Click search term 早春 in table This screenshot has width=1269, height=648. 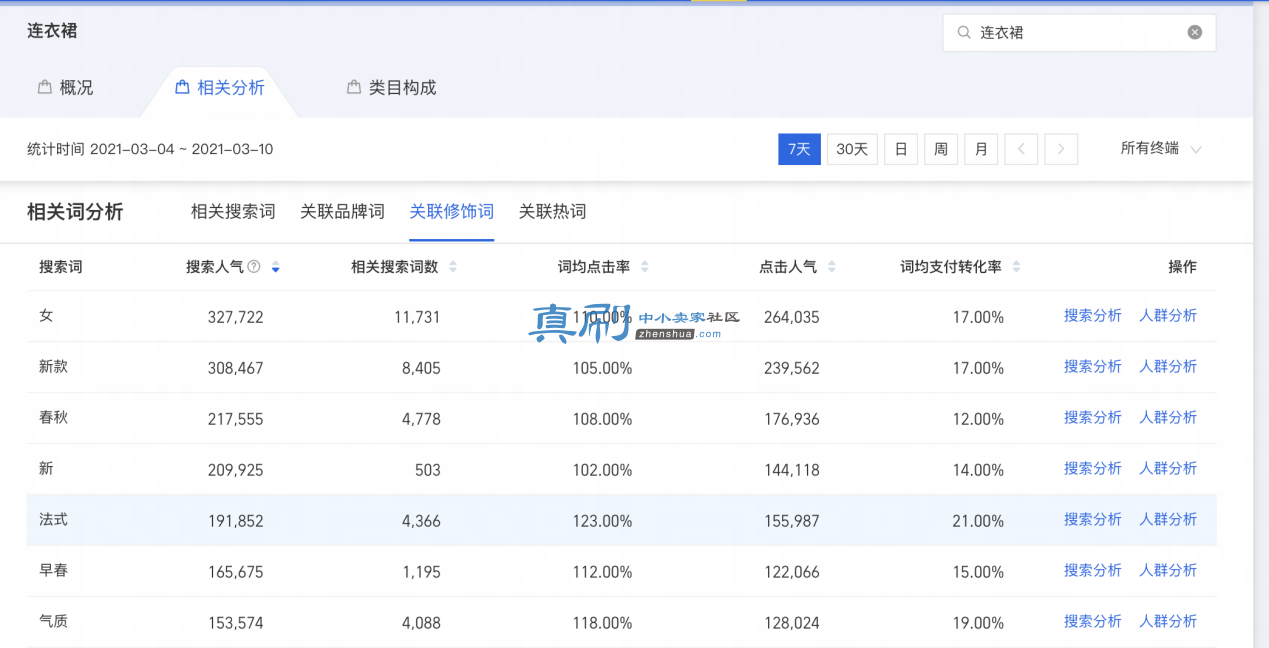pos(53,571)
